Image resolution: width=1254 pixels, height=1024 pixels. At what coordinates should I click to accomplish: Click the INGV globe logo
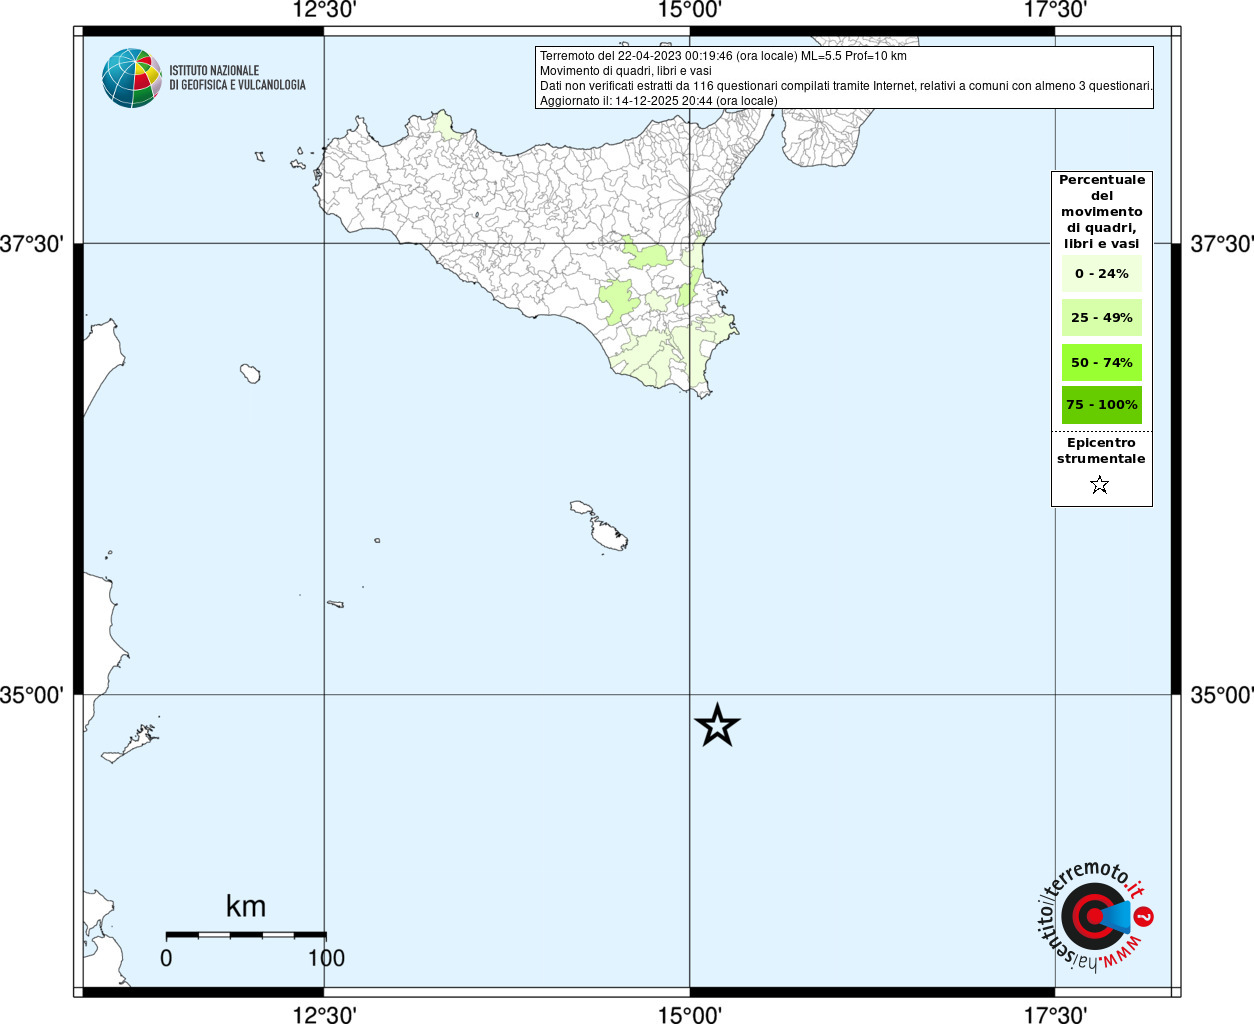[132, 78]
